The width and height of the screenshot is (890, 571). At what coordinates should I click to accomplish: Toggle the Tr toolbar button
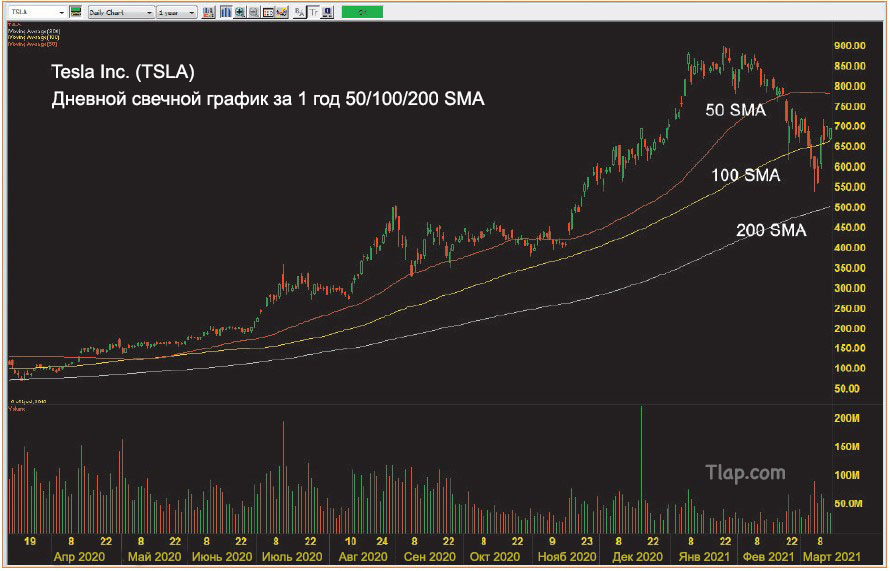313,12
